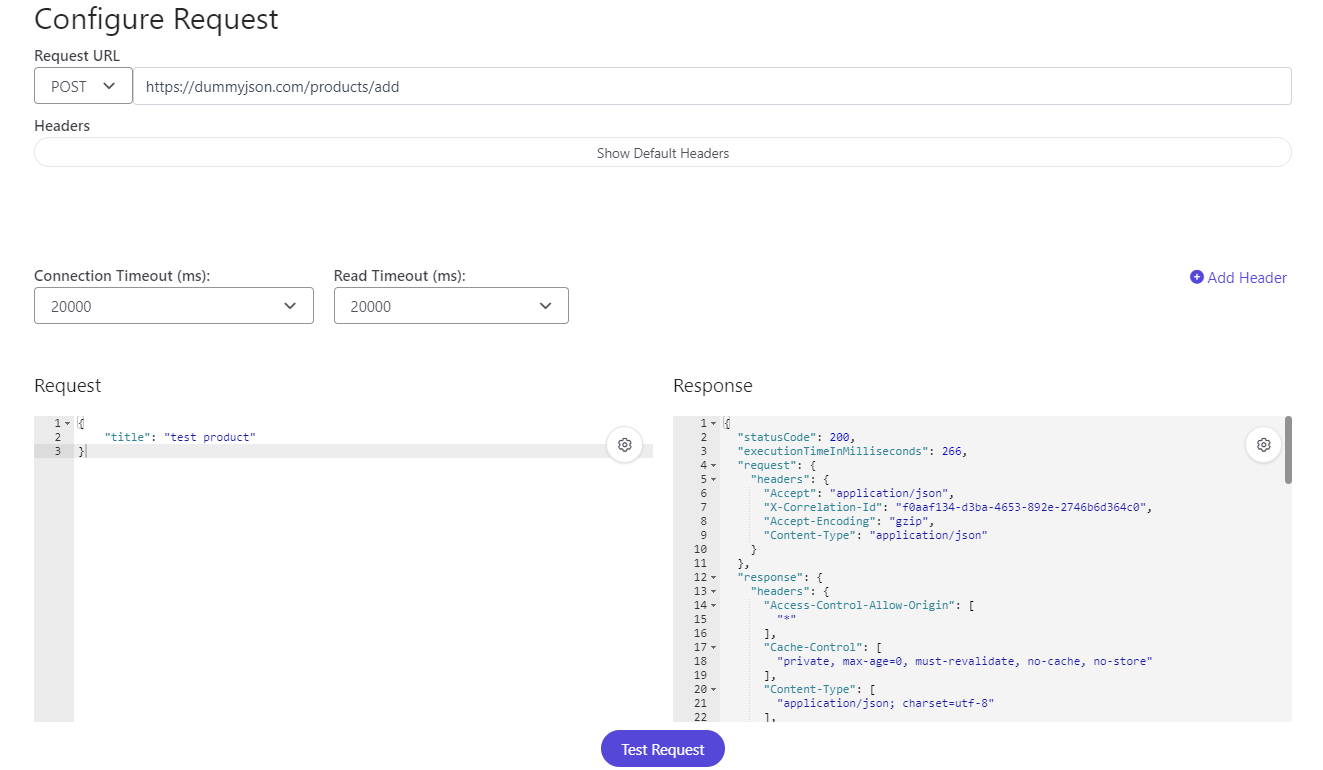The image size is (1323, 770).
Task: Open the Response editor settings gear
Action: tap(1264, 444)
